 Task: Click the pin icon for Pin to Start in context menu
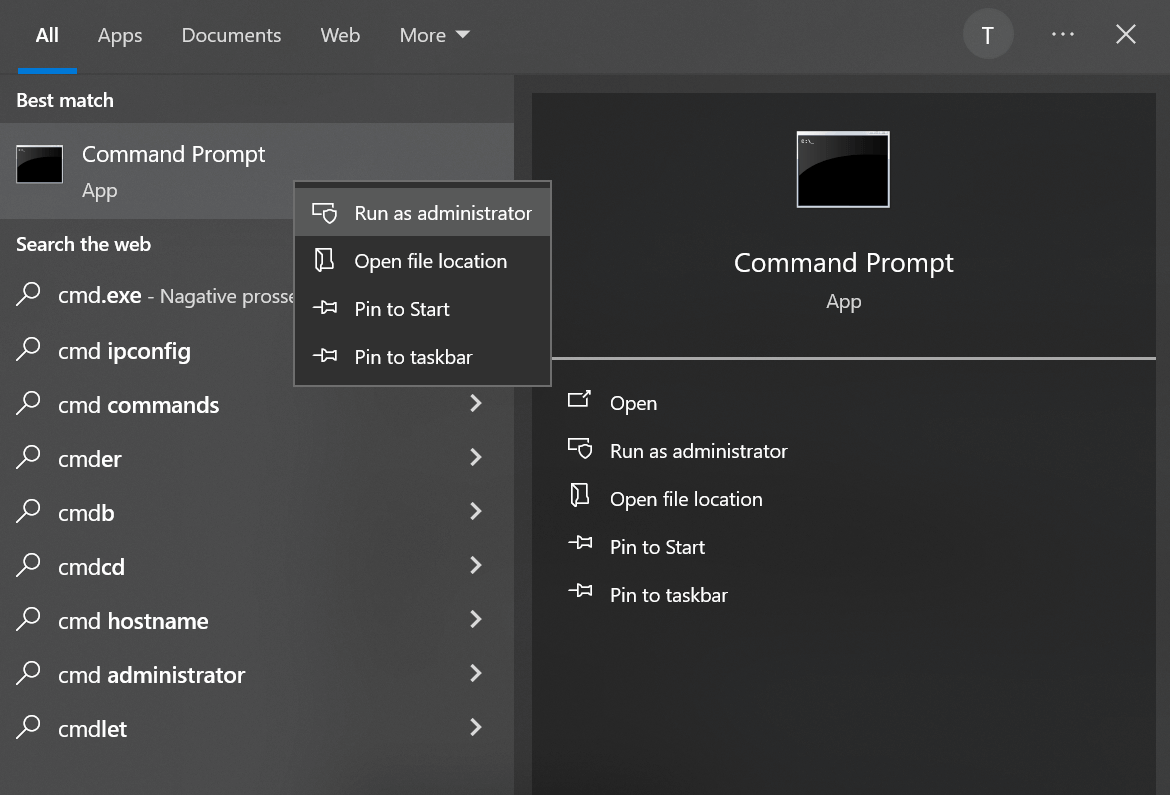pos(325,309)
